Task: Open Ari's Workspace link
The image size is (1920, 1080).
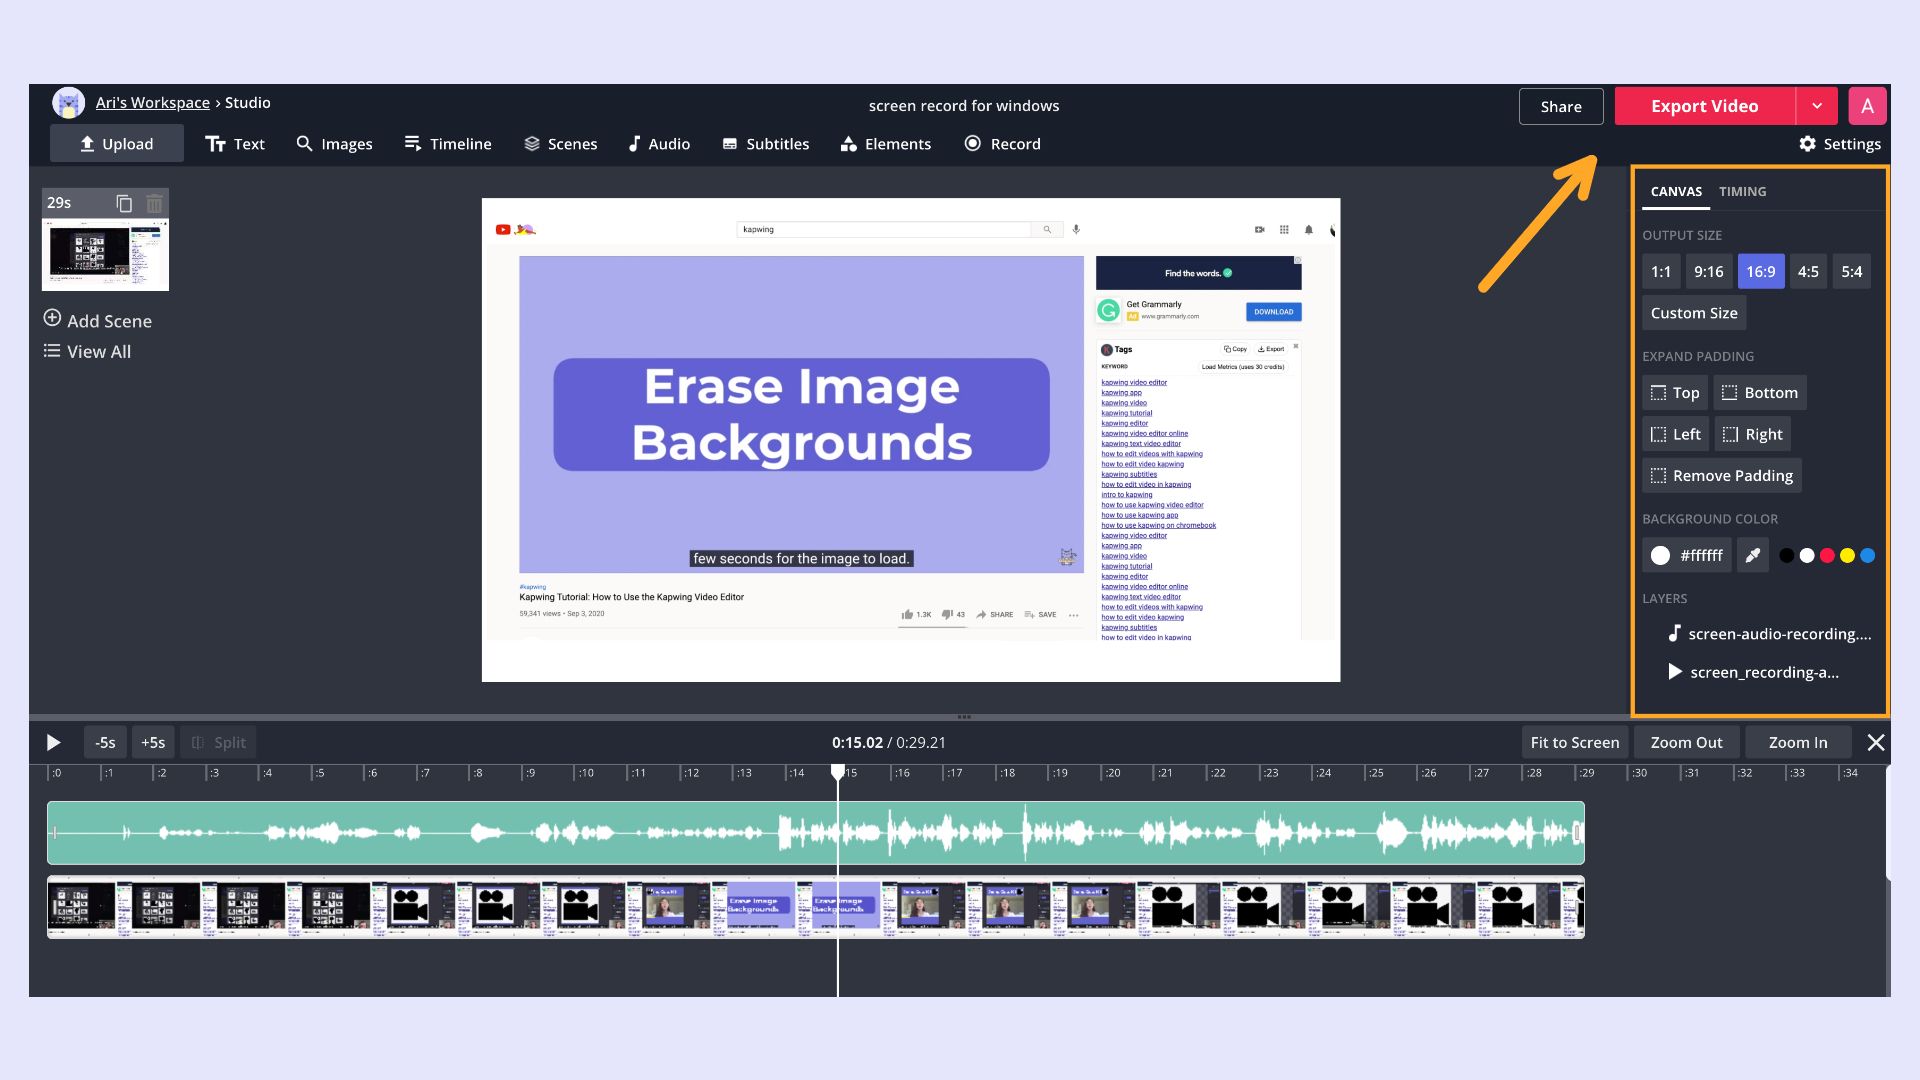Action: coord(152,103)
